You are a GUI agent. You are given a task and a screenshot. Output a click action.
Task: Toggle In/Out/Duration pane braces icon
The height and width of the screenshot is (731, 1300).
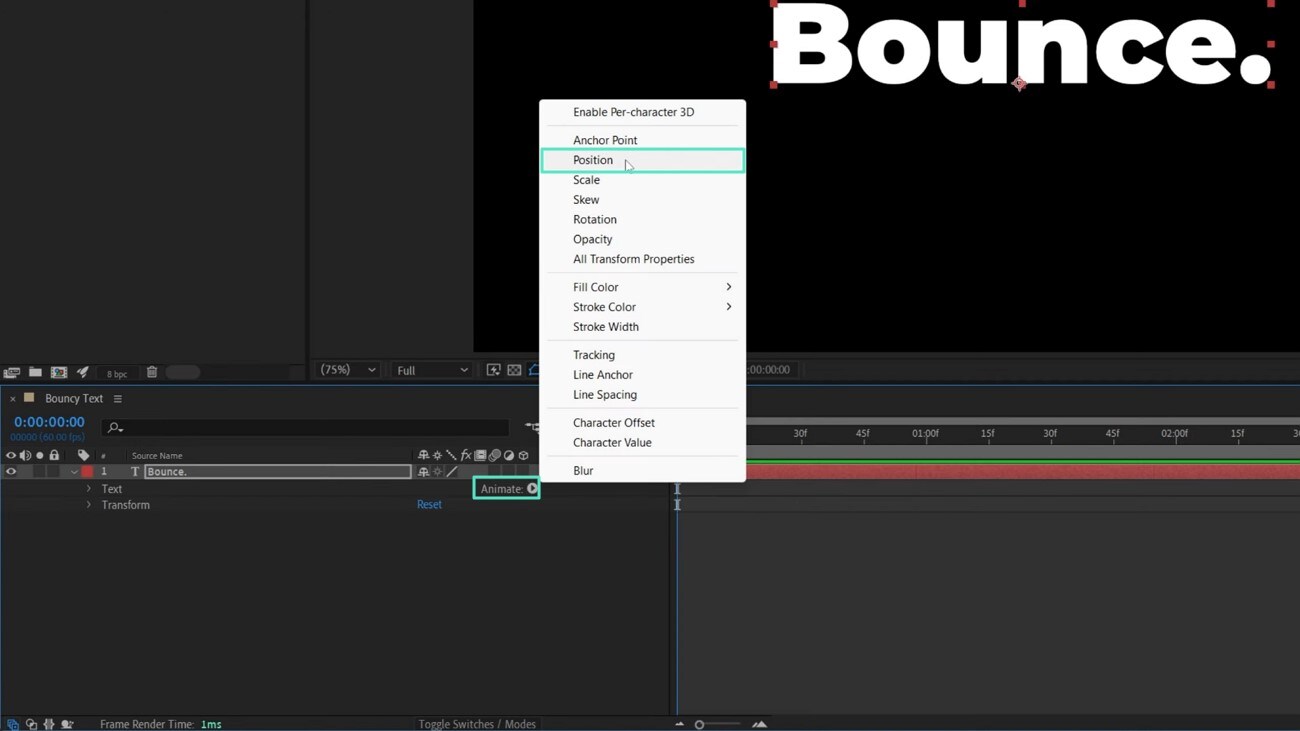pos(49,725)
